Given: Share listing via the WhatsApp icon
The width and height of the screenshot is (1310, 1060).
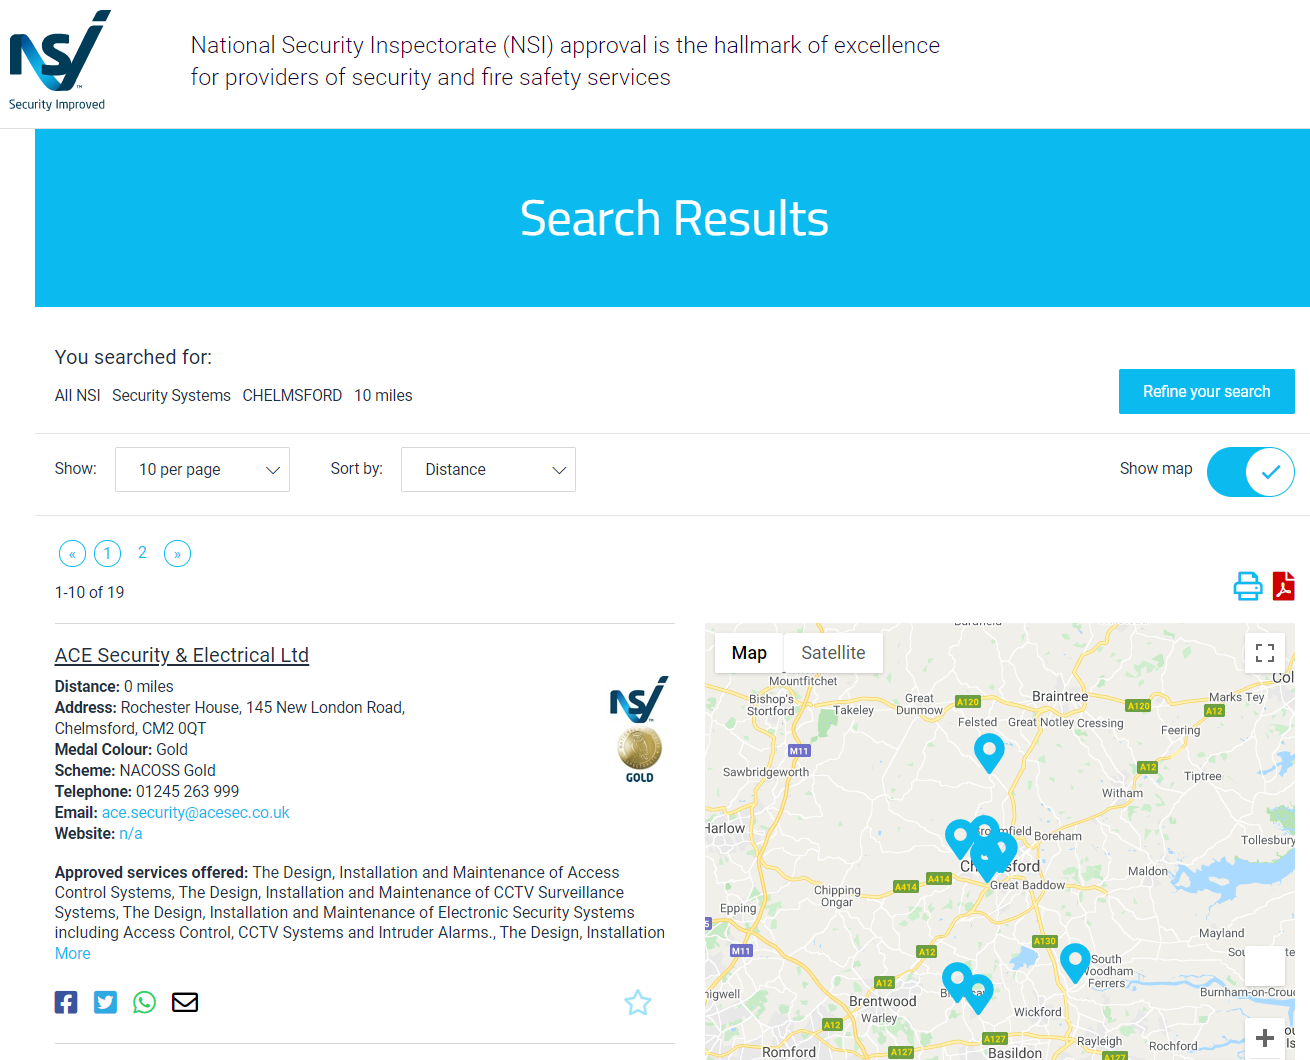Looking at the screenshot, I should pyautogui.click(x=144, y=1002).
